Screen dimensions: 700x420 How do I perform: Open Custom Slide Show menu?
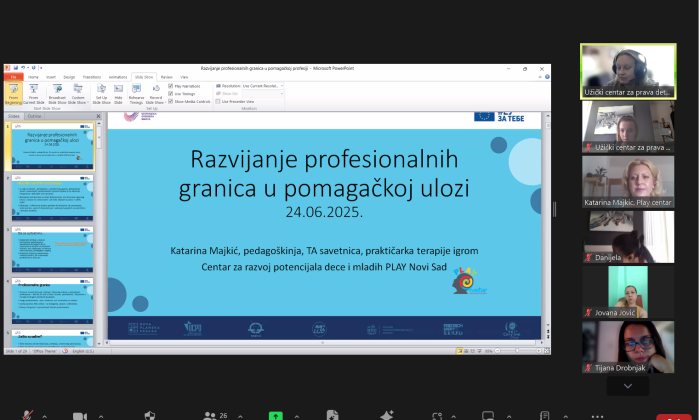[78, 94]
